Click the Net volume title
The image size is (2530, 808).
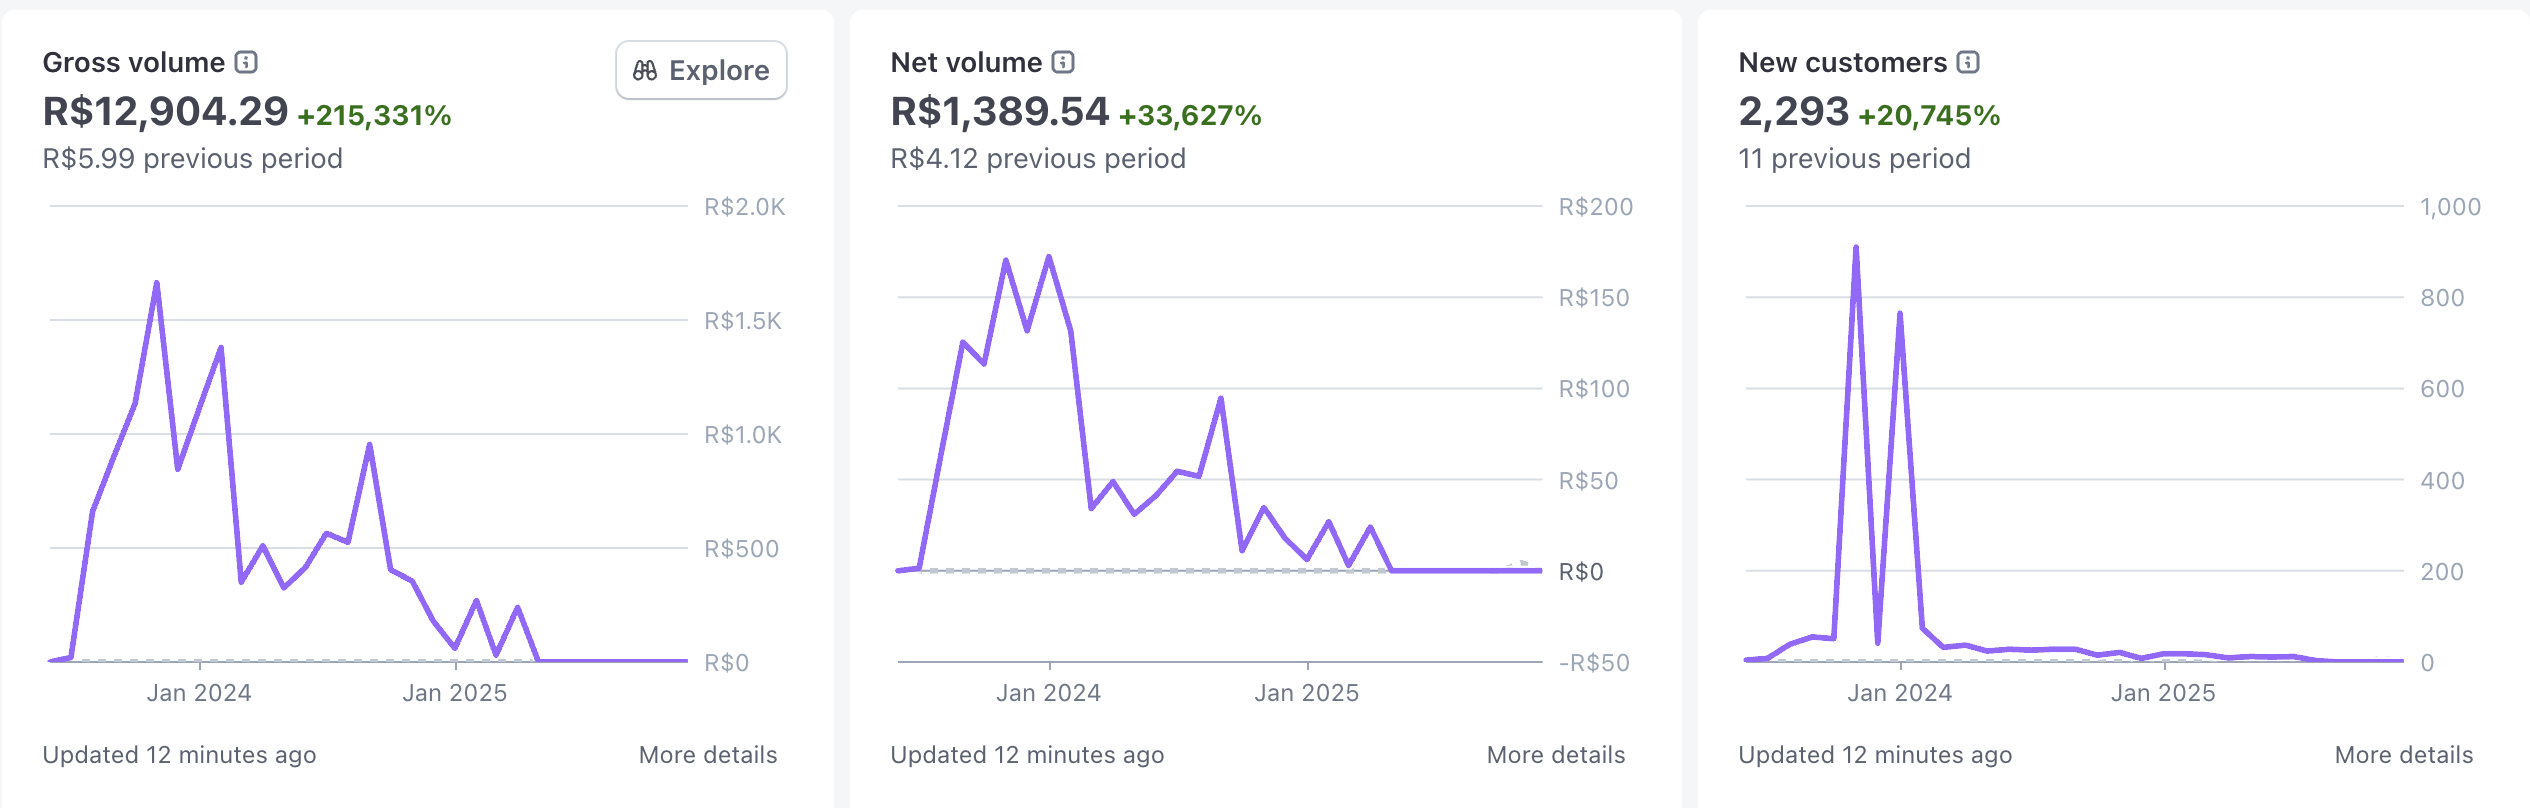(966, 62)
